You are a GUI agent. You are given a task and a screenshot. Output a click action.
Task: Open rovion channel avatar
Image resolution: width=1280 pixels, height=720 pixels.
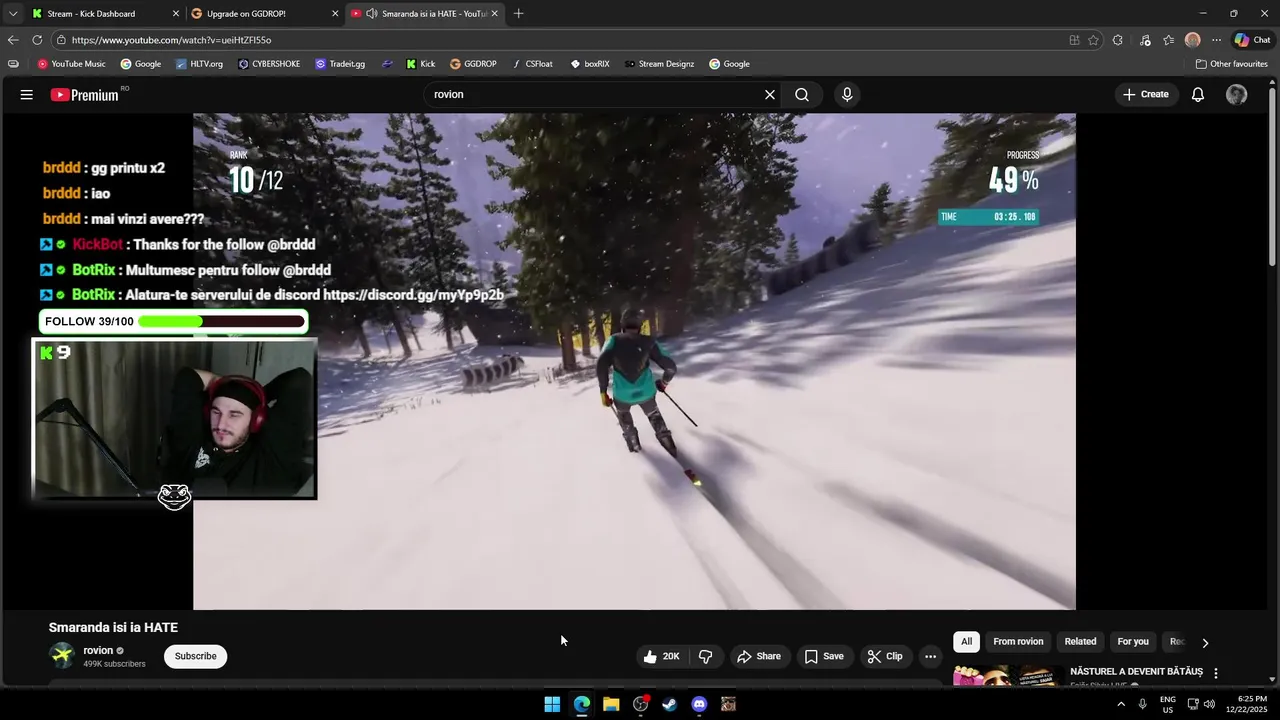point(62,656)
